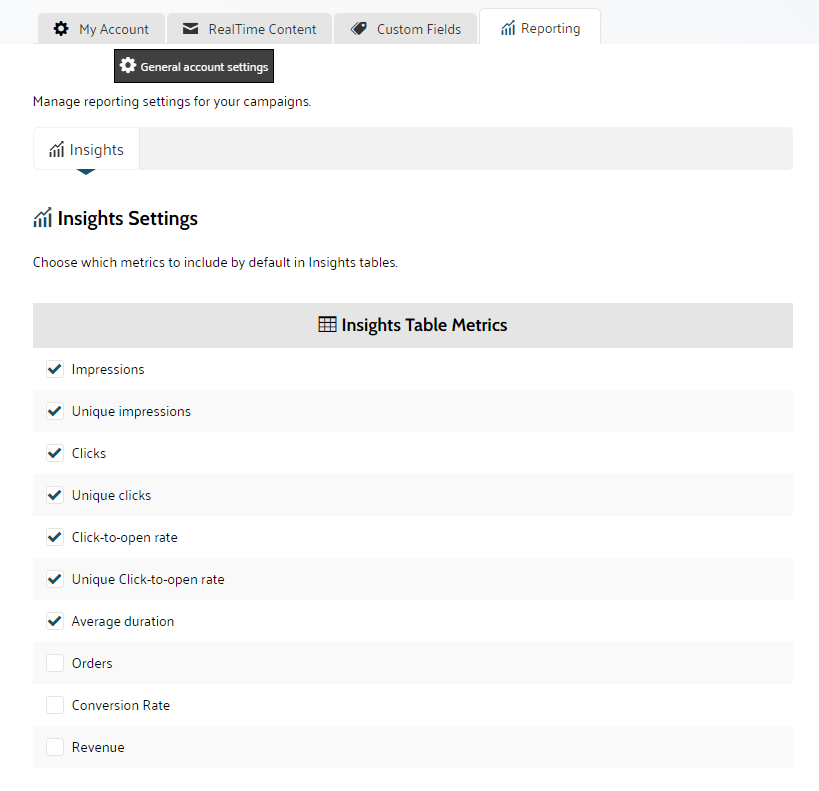Open the My Account tab
Image resolution: width=819 pixels, height=791 pixels.
tap(101, 29)
